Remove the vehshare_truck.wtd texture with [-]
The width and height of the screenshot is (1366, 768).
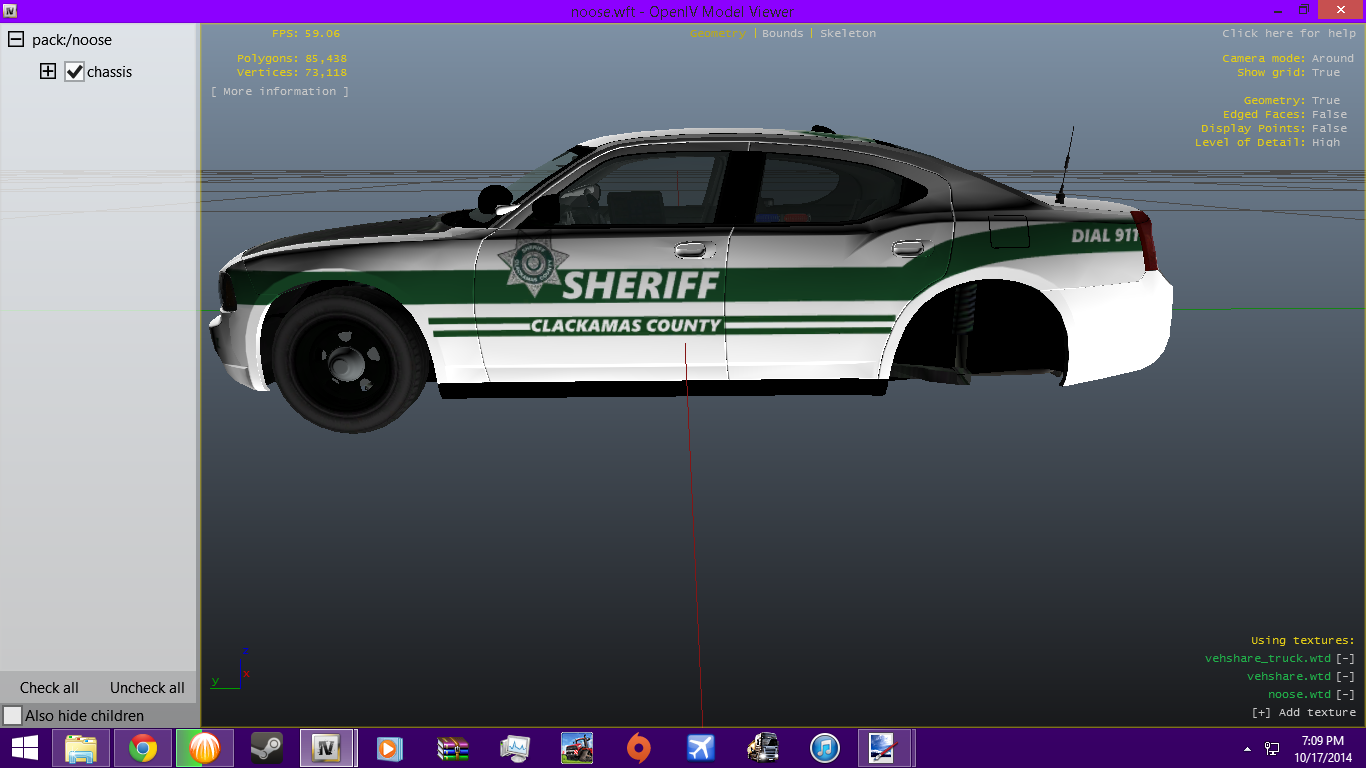[x=1345, y=658]
